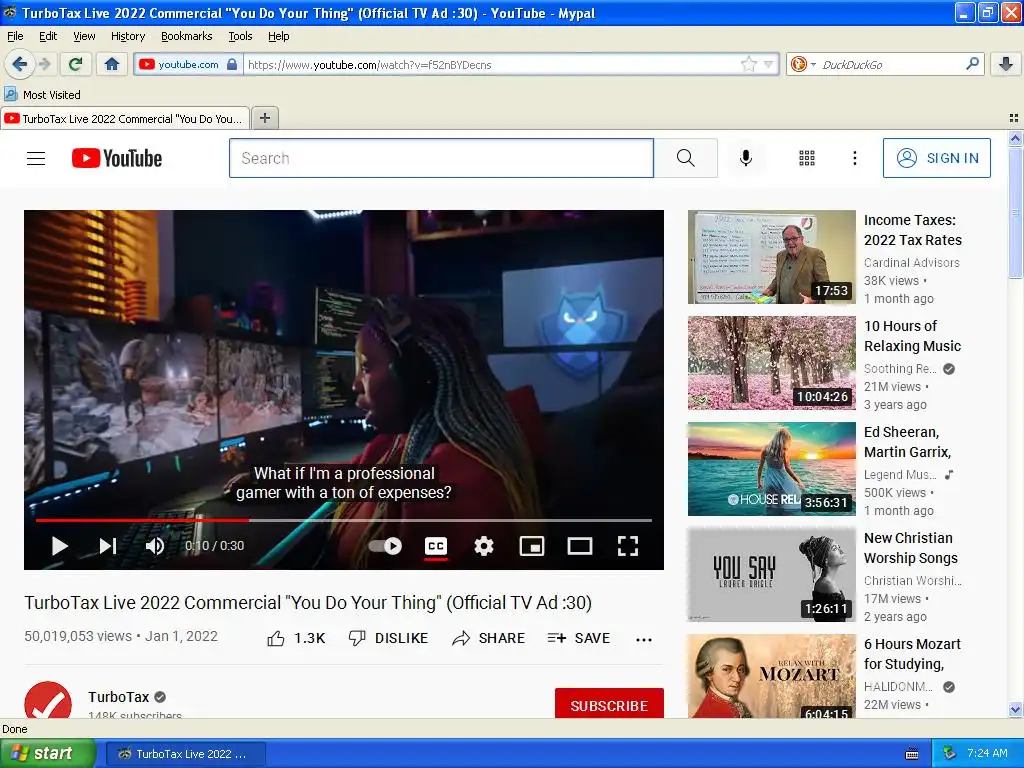Open the Edit menu

click(48, 36)
